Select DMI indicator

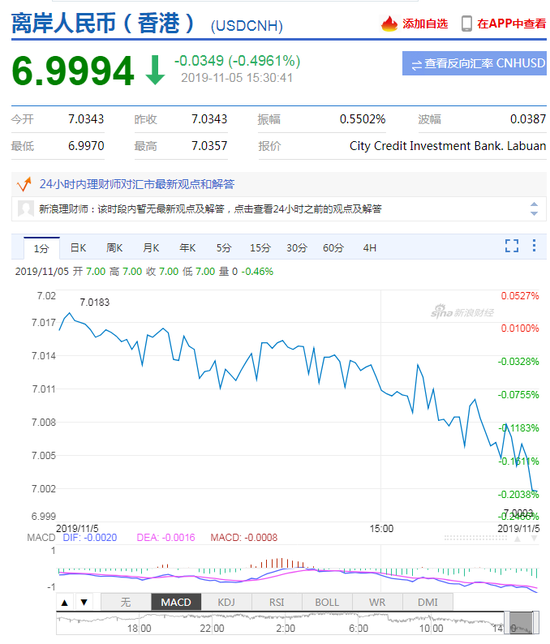[x=428, y=603]
